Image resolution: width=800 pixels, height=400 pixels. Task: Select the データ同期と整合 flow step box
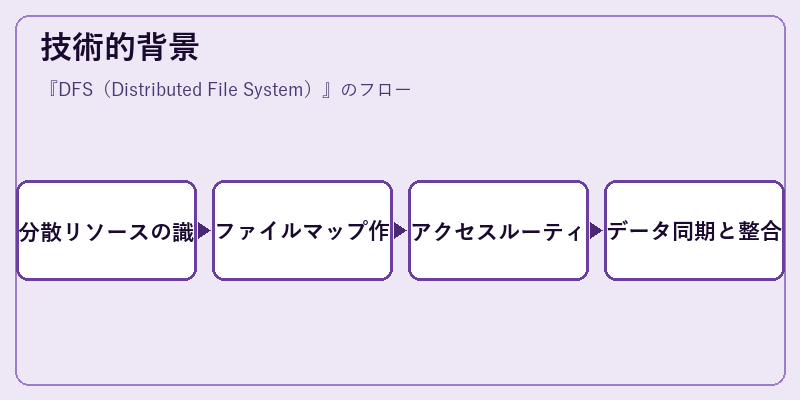pyautogui.click(x=694, y=231)
